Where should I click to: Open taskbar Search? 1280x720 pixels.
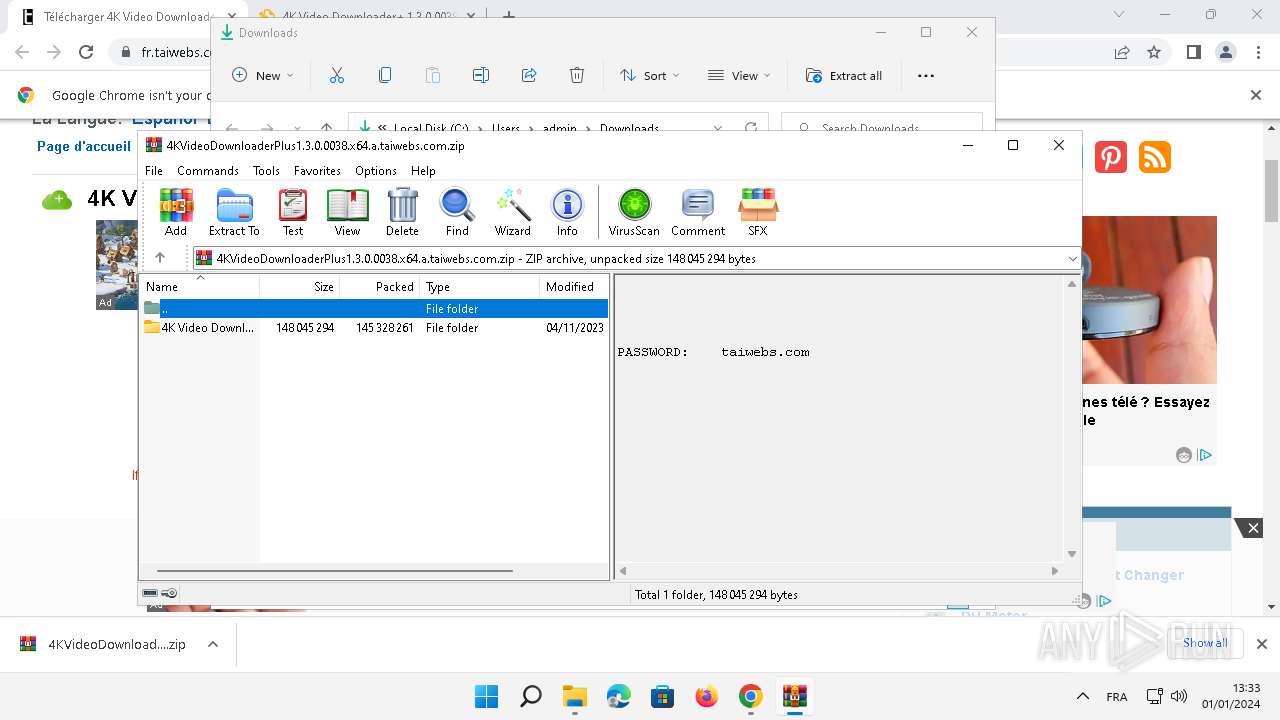(x=531, y=696)
